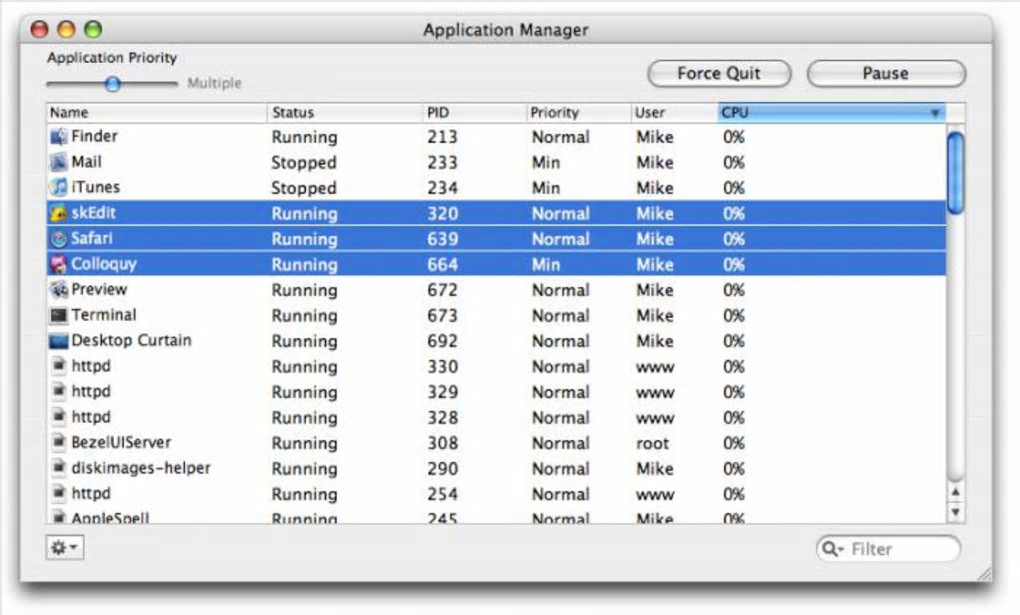Click the Mike user of diskimages-helper

(x=654, y=469)
